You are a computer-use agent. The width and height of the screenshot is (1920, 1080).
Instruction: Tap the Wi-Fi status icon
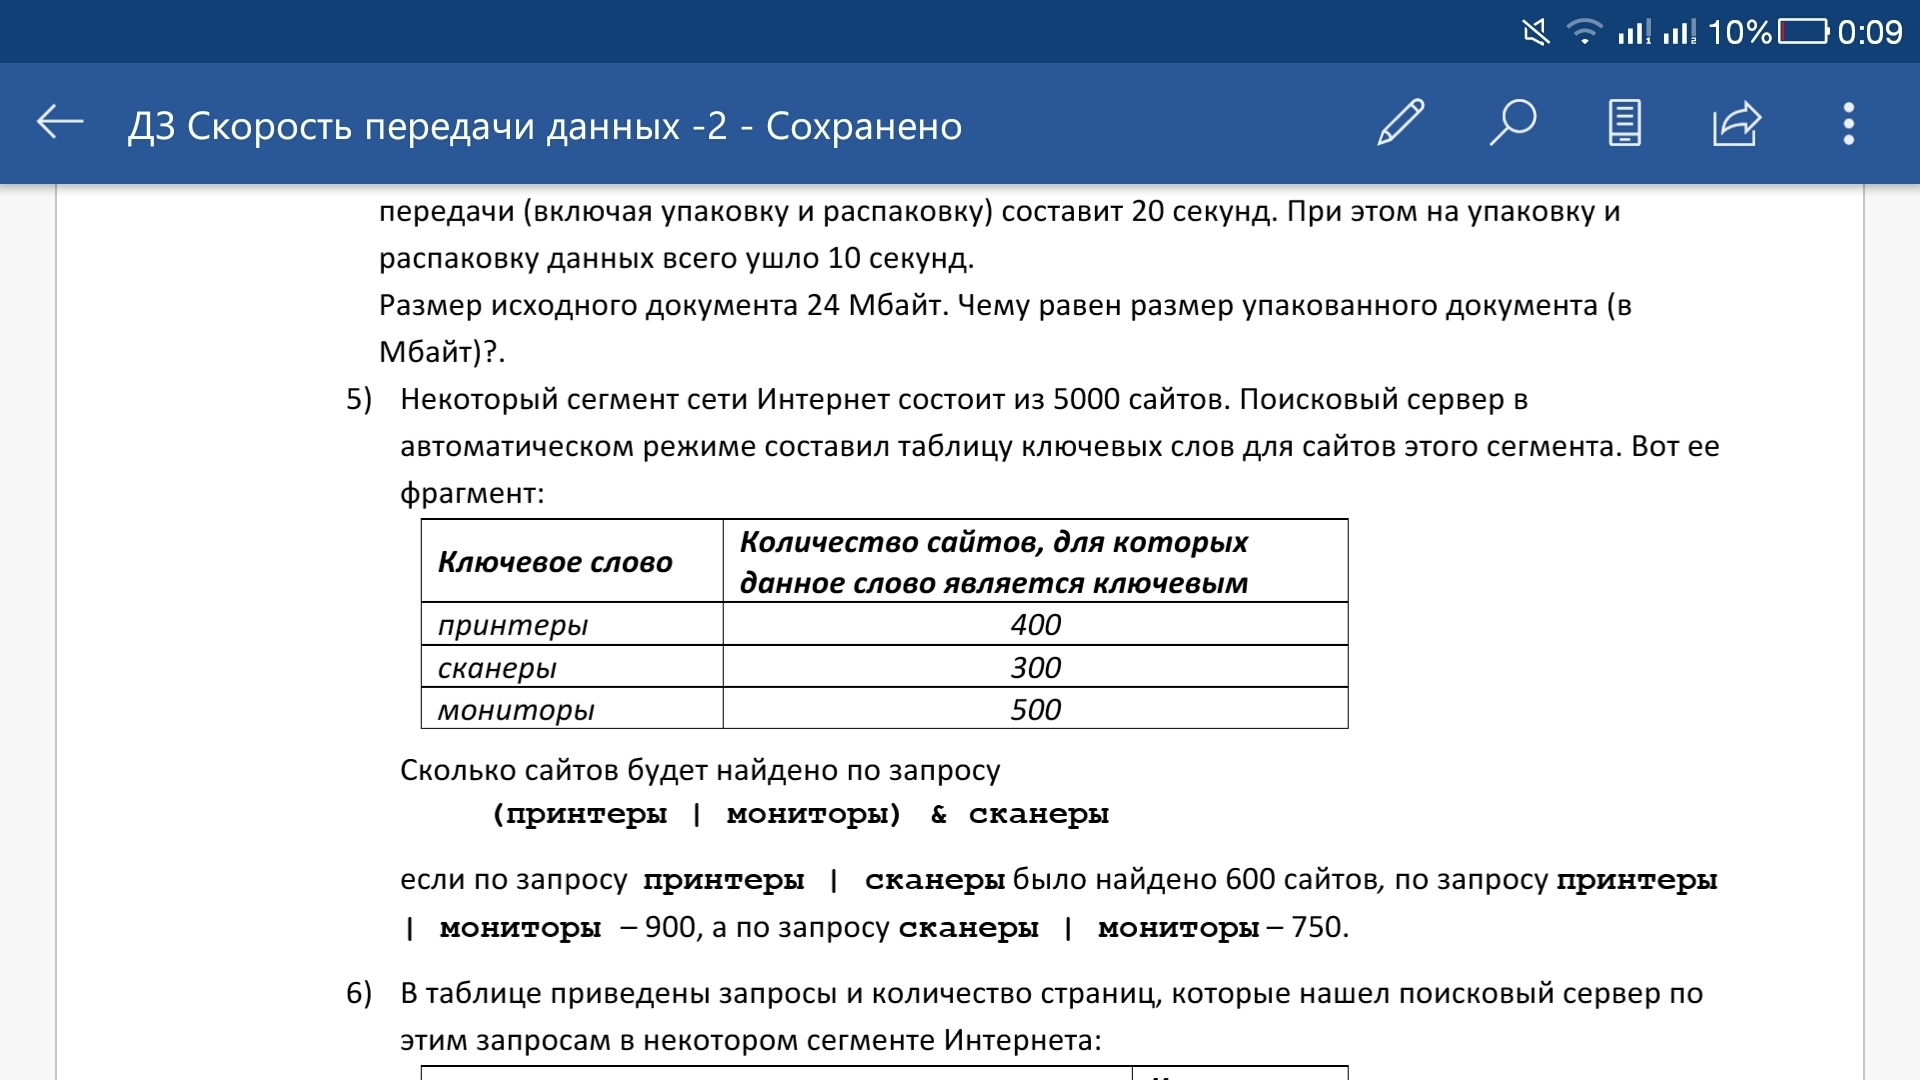1584,32
